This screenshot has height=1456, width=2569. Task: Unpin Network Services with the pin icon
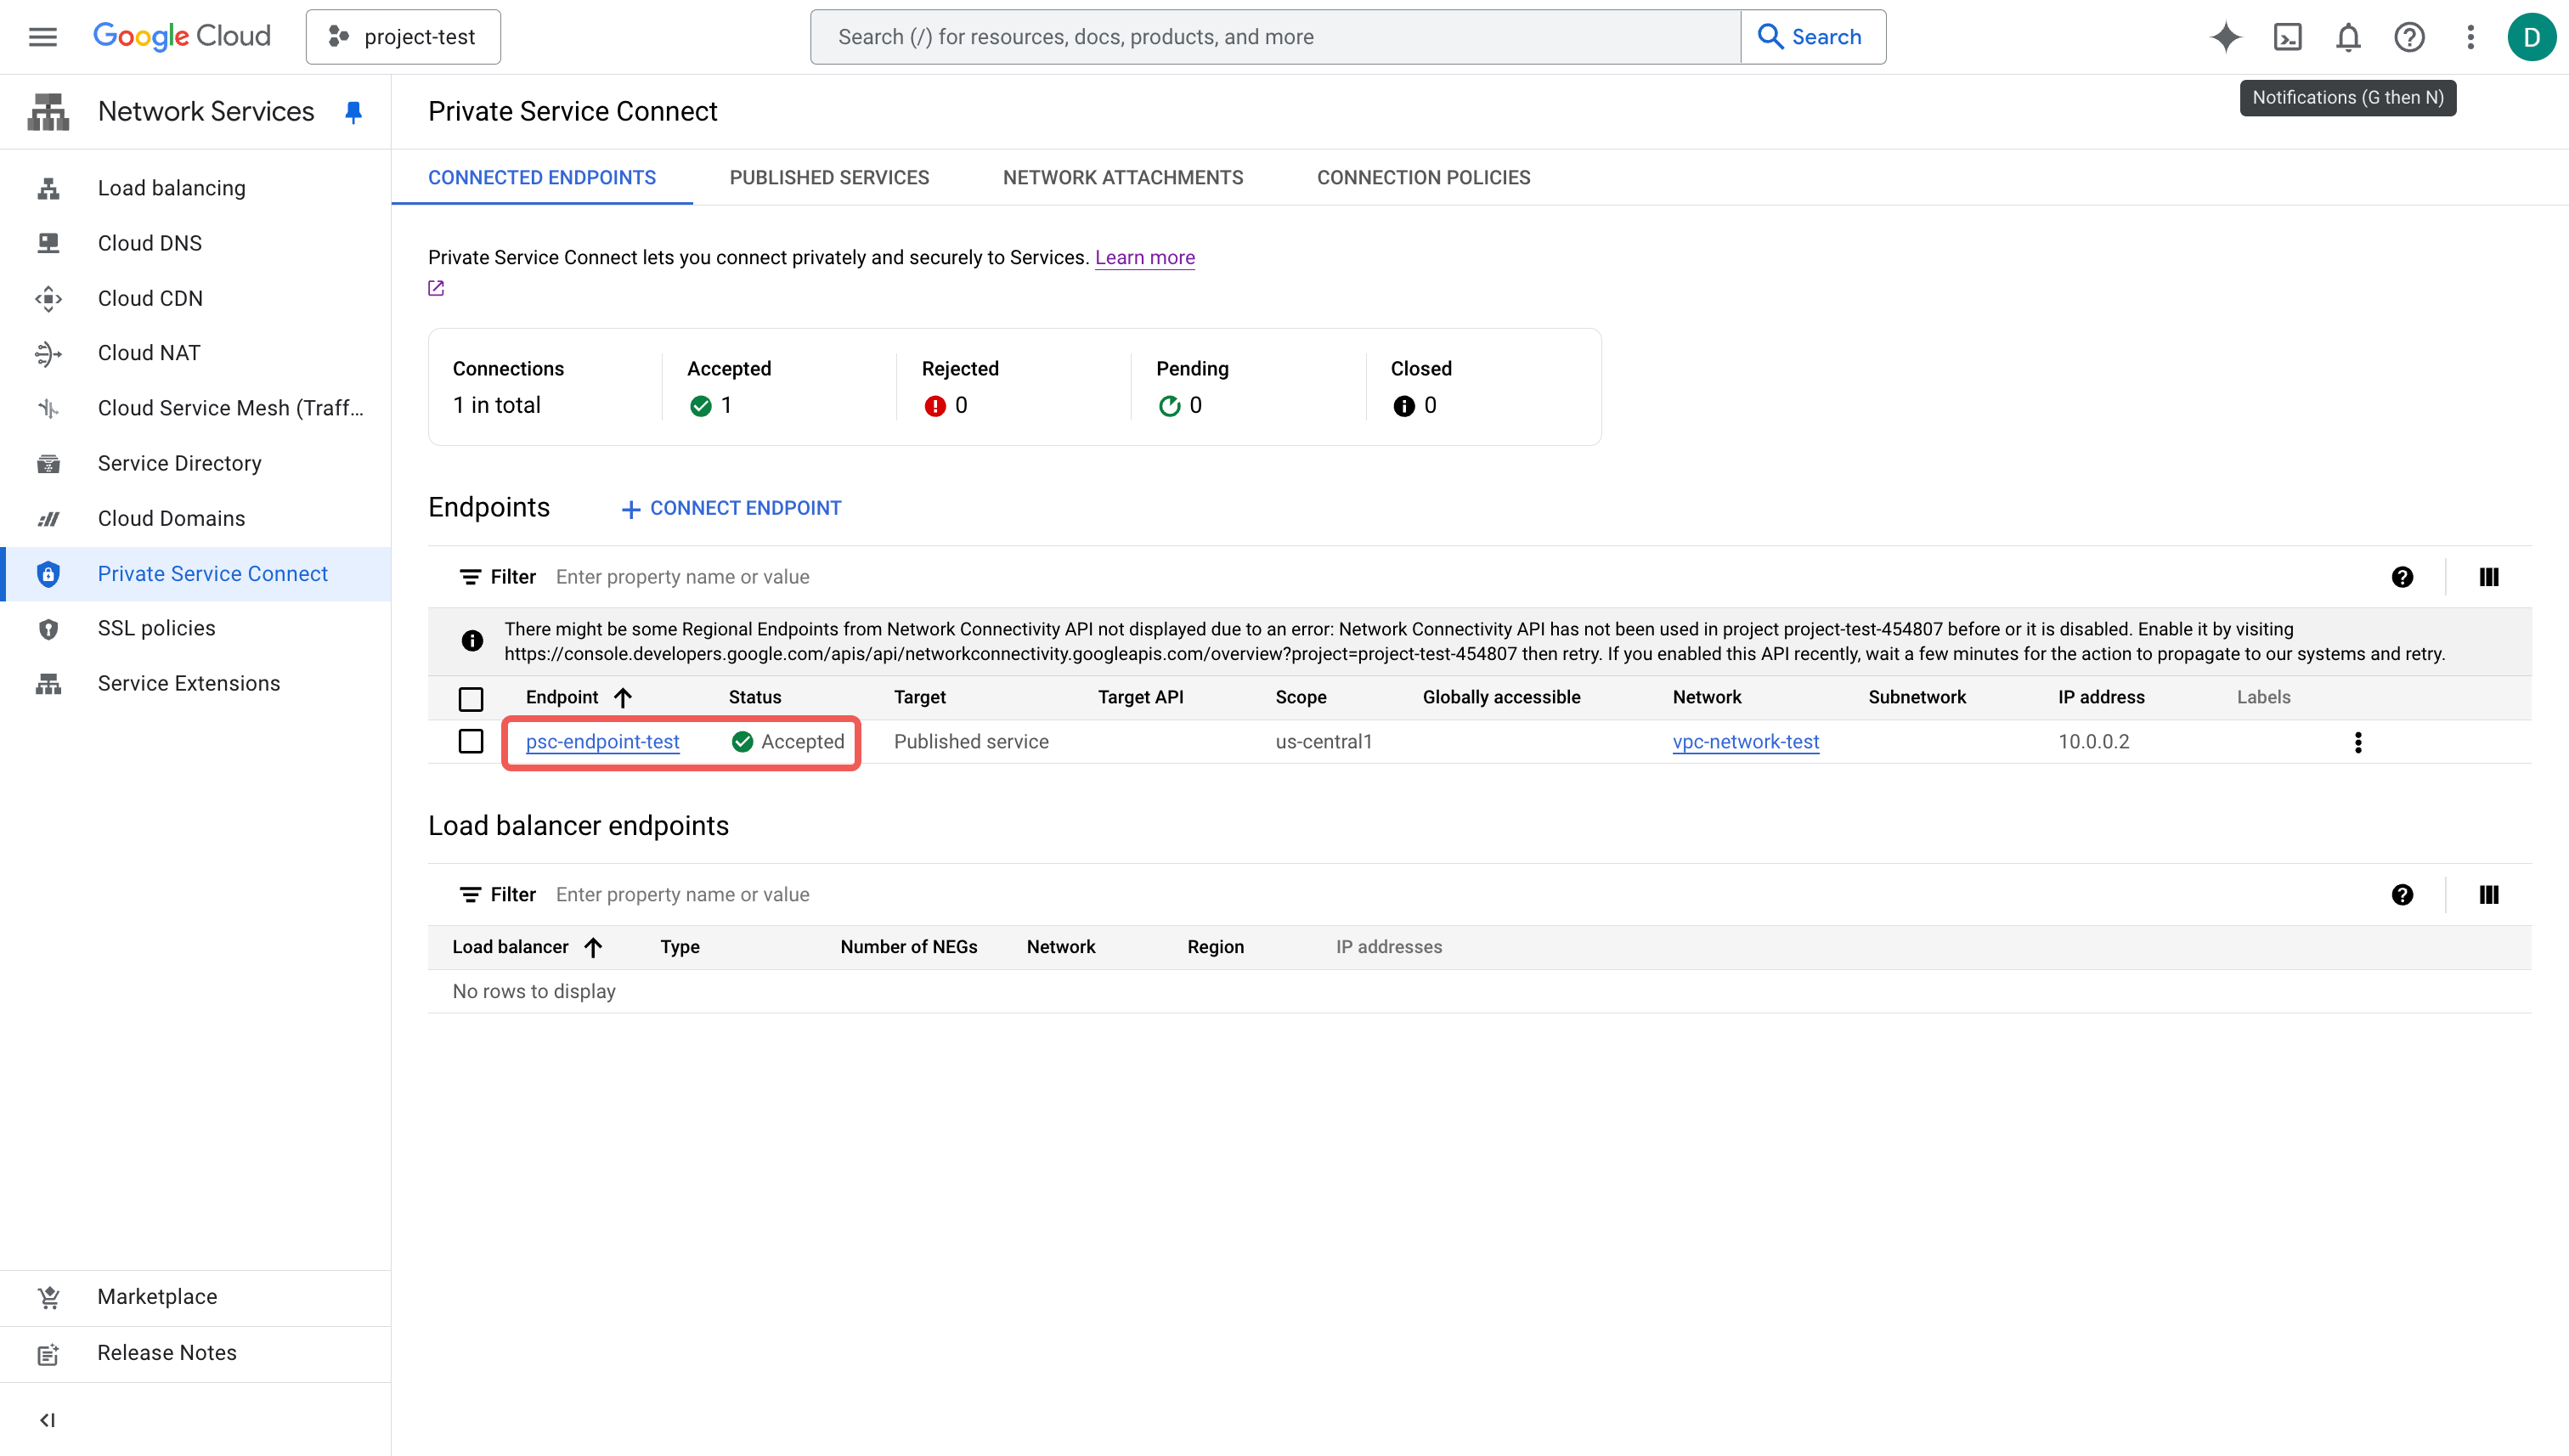pyautogui.click(x=353, y=112)
